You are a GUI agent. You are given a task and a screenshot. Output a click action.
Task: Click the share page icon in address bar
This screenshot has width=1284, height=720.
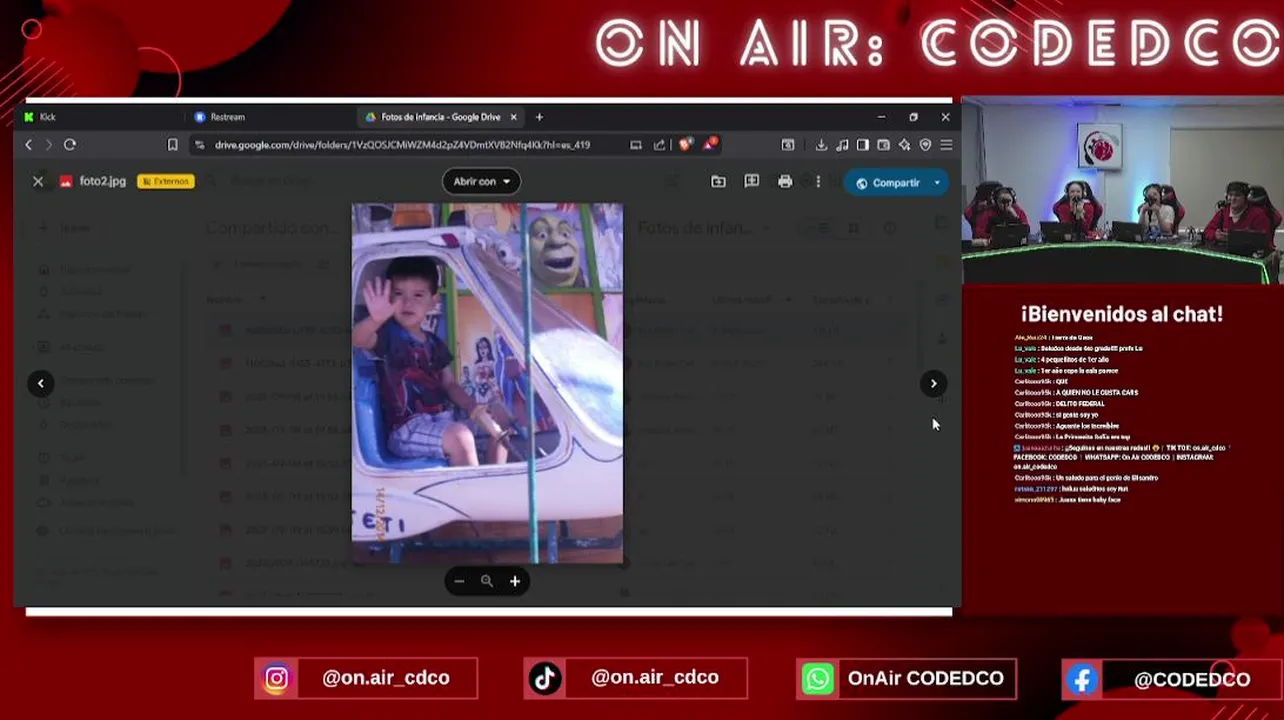659,145
